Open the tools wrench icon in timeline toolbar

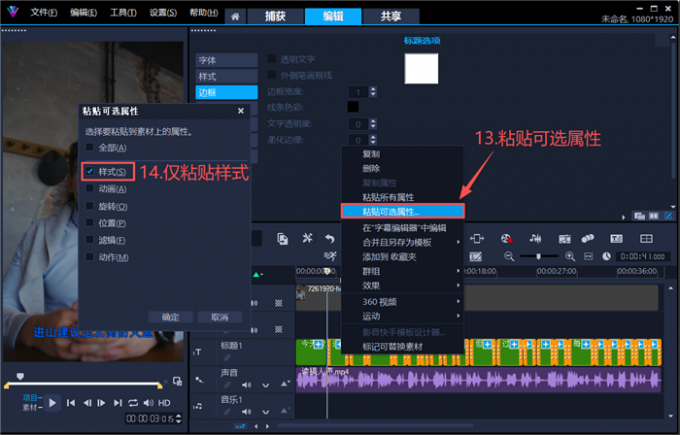pyautogui.click(x=307, y=238)
